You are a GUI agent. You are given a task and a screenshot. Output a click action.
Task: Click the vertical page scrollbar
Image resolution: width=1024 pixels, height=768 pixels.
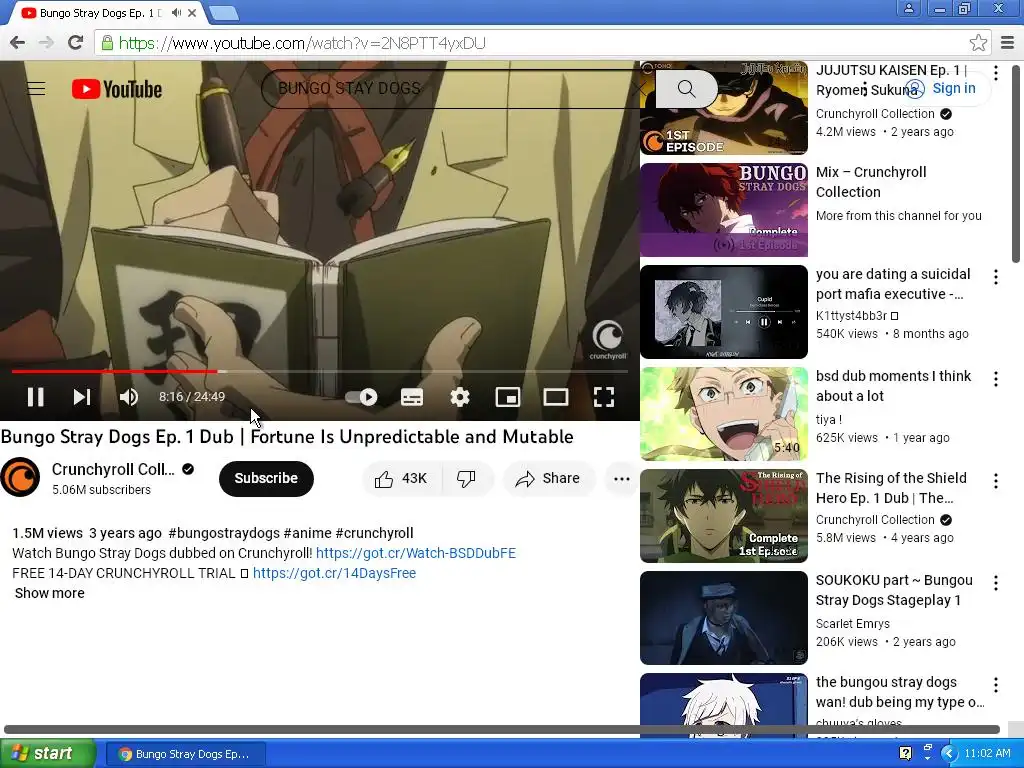tap(1016, 163)
